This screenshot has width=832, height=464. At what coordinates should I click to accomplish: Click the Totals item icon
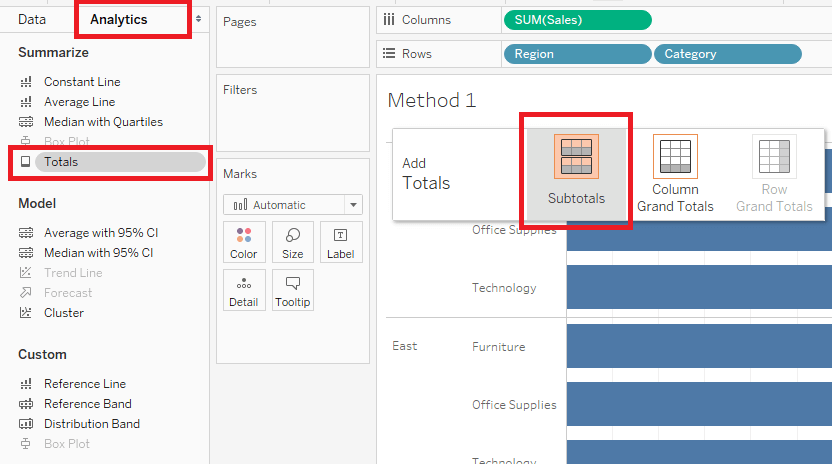point(25,161)
